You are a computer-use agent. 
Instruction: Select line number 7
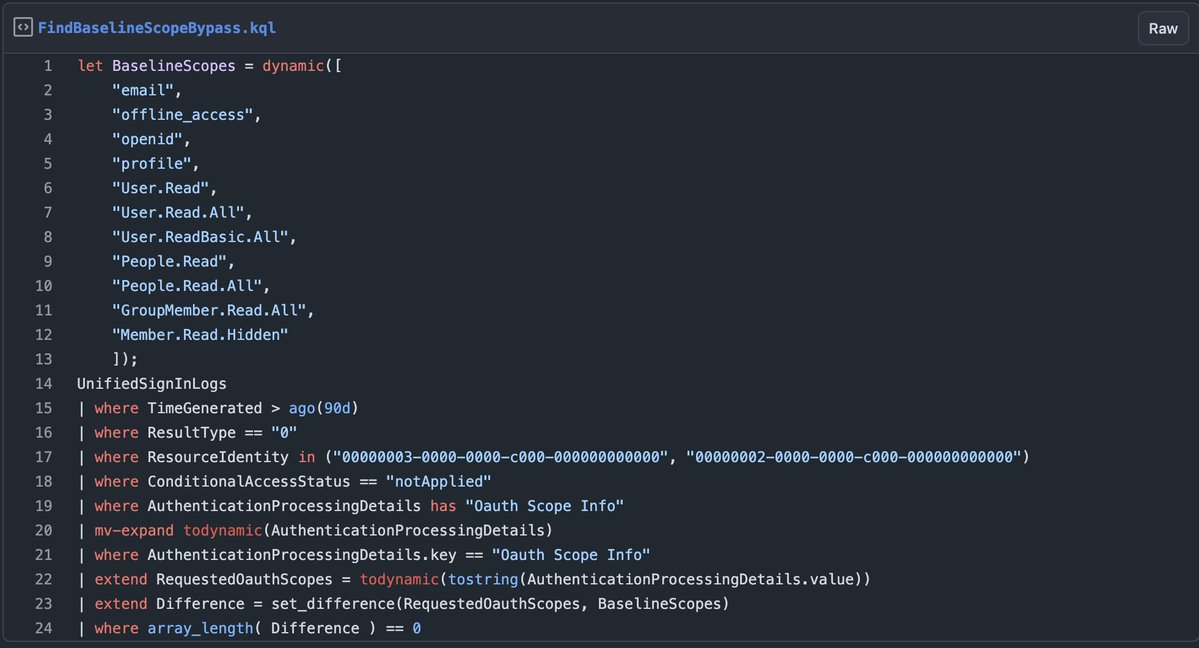47,213
